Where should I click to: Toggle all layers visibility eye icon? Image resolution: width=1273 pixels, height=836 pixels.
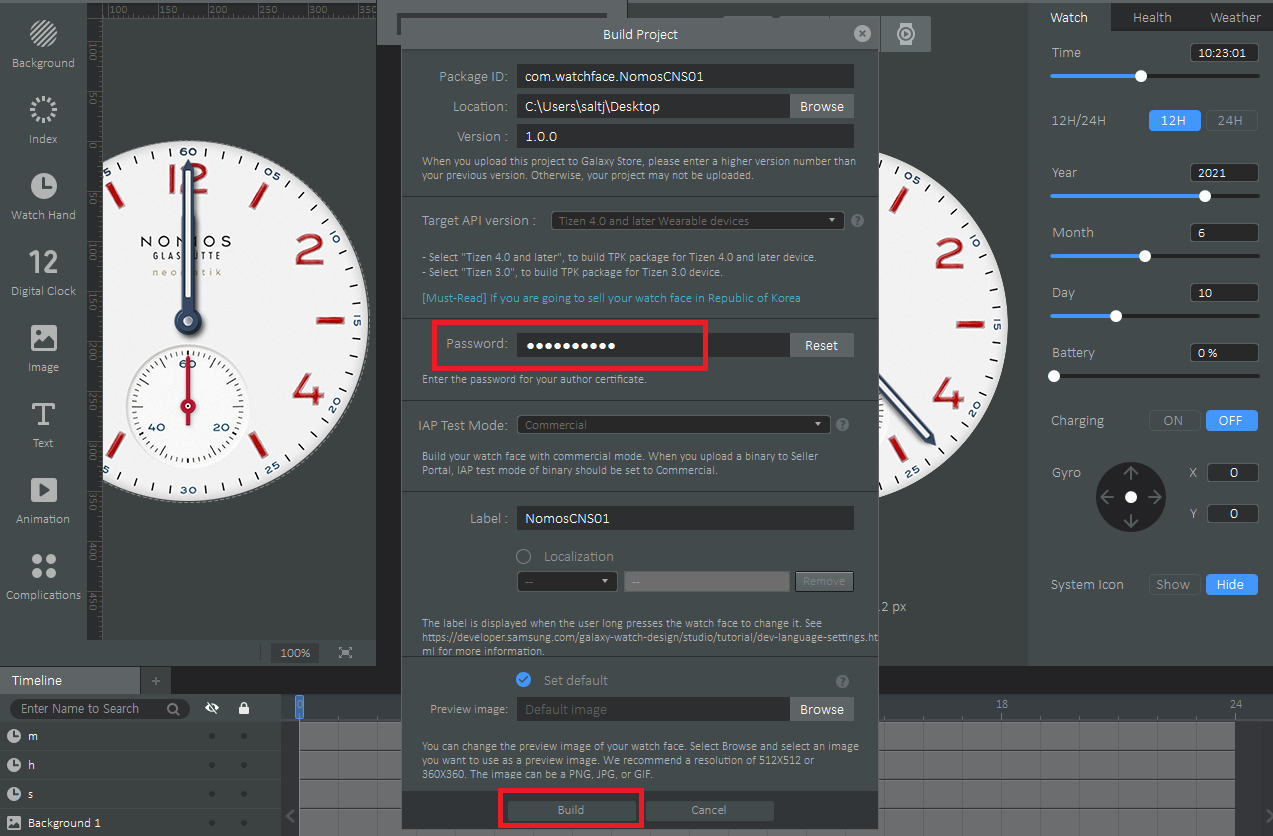coord(211,708)
